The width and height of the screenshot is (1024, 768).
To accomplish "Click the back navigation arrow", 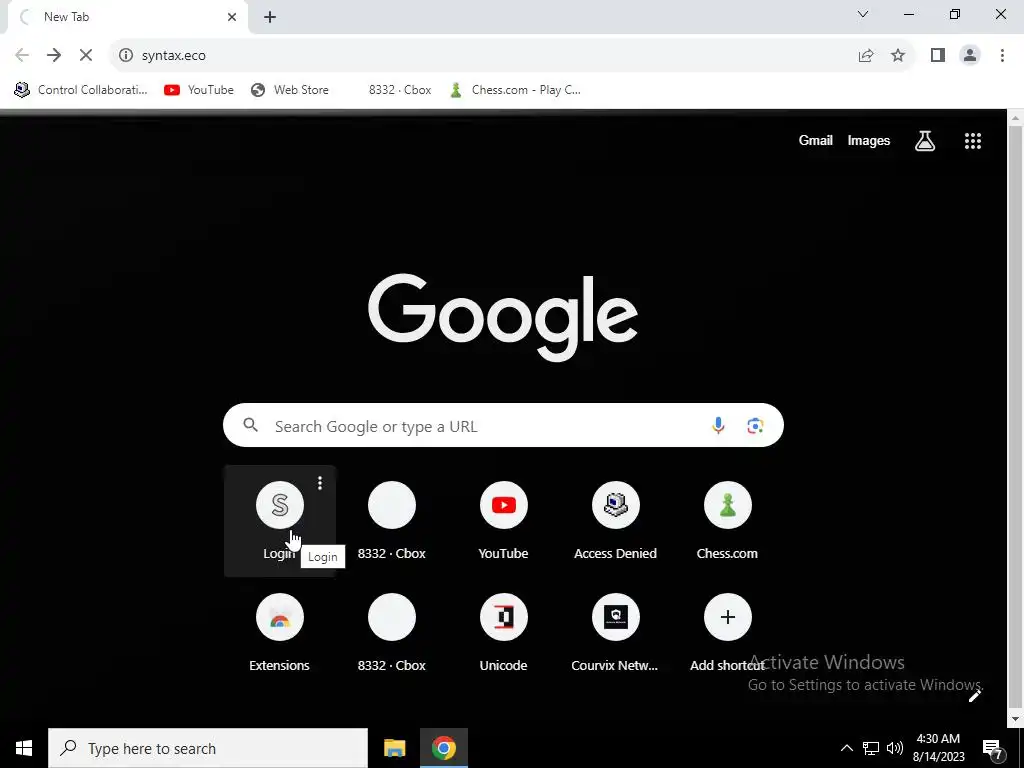I will (x=22, y=56).
